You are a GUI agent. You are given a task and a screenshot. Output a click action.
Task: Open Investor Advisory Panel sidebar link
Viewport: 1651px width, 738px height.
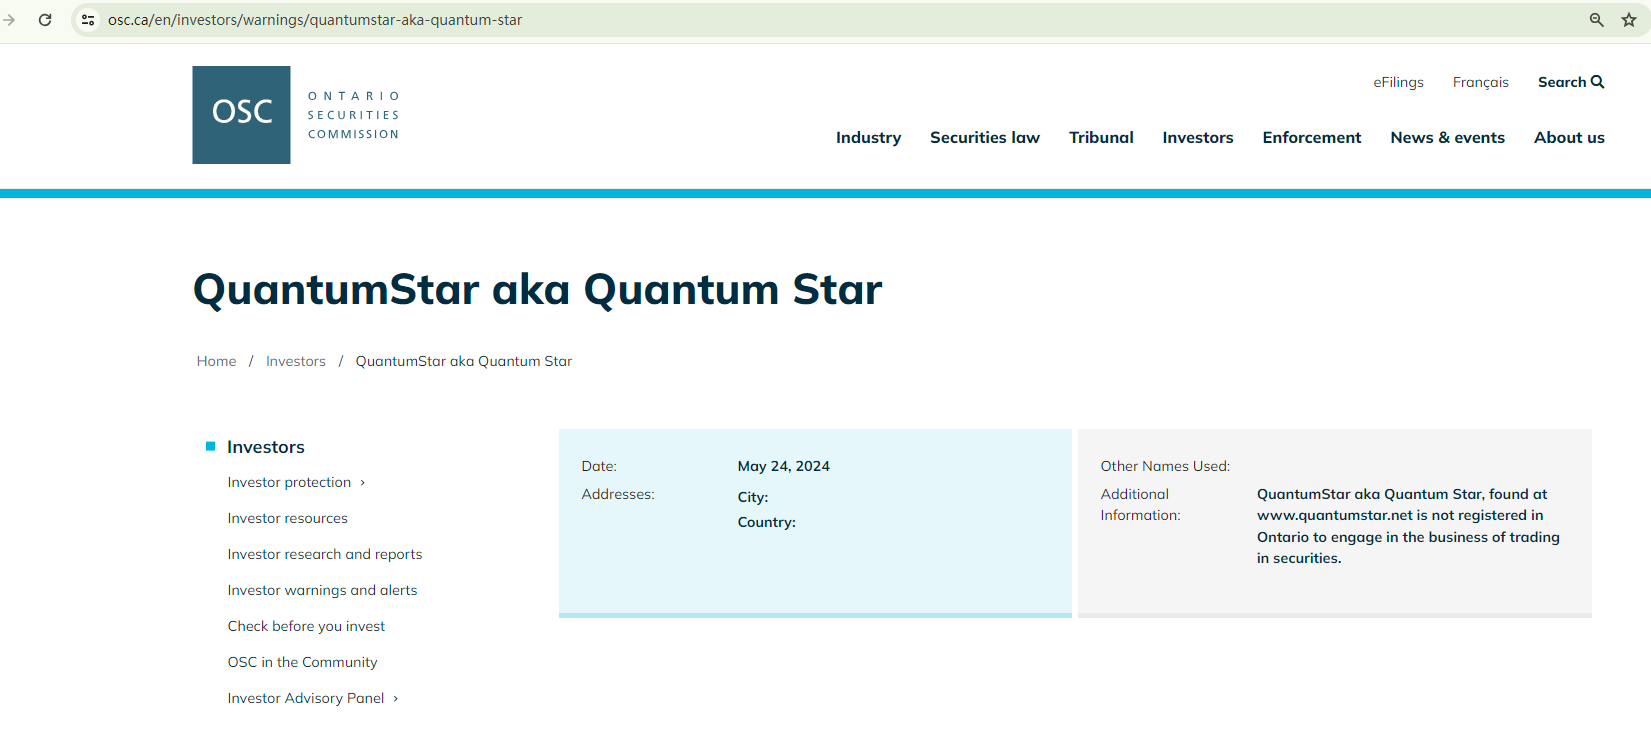[306, 698]
